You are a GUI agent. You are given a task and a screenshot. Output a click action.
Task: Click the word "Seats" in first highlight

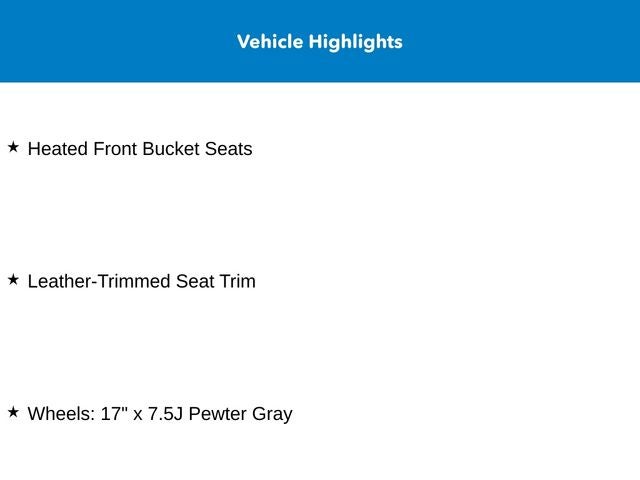point(228,149)
